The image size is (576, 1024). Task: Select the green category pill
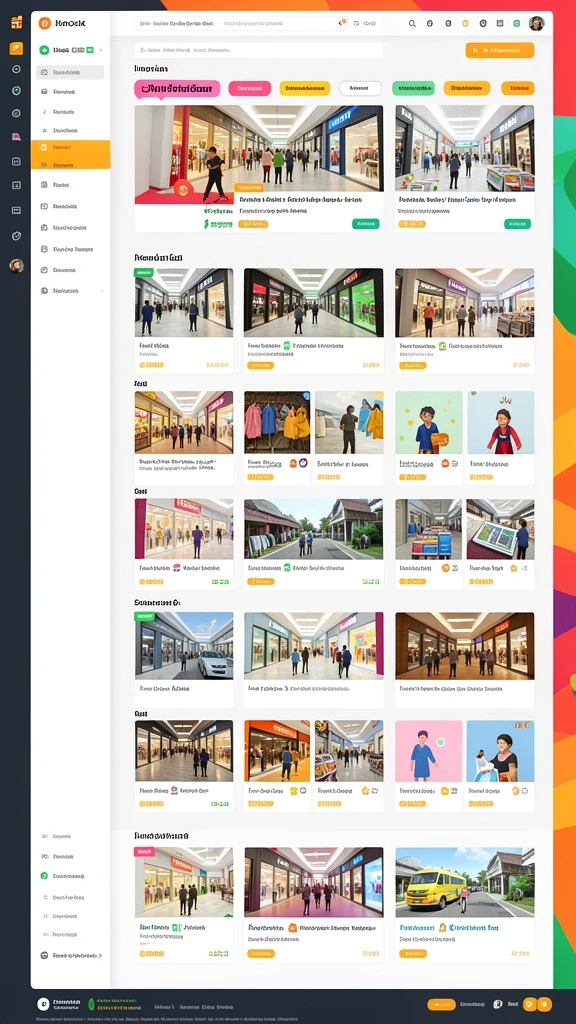[413, 88]
